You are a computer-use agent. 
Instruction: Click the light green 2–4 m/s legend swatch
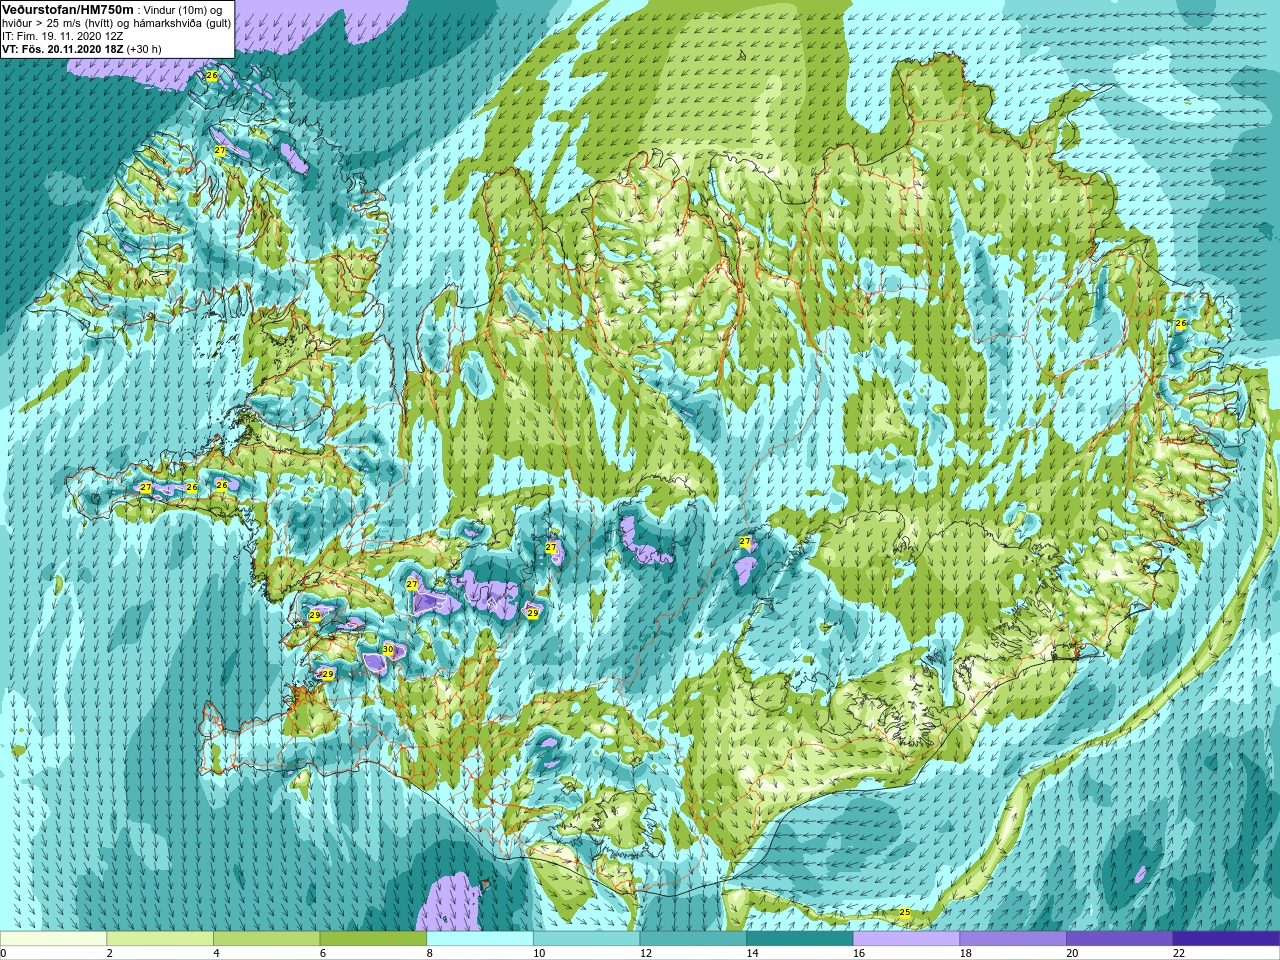pyautogui.click(x=160, y=939)
